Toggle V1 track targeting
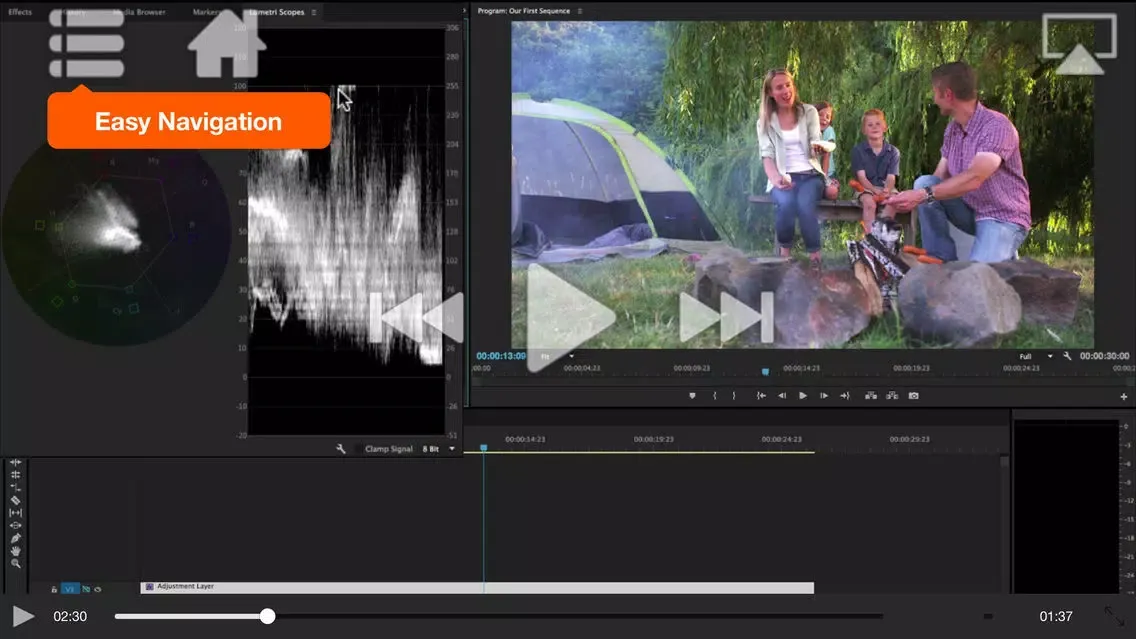1136x639 pixels. point(70,589)
